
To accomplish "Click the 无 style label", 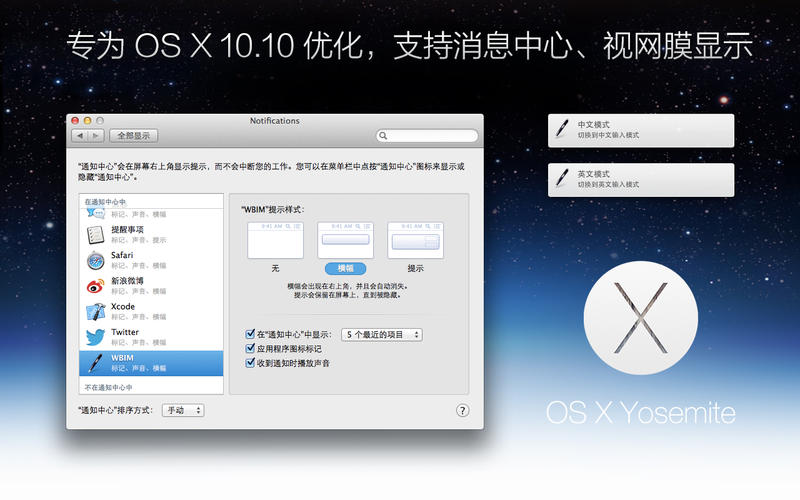I will pyautogui.click(x=276, y=268).
